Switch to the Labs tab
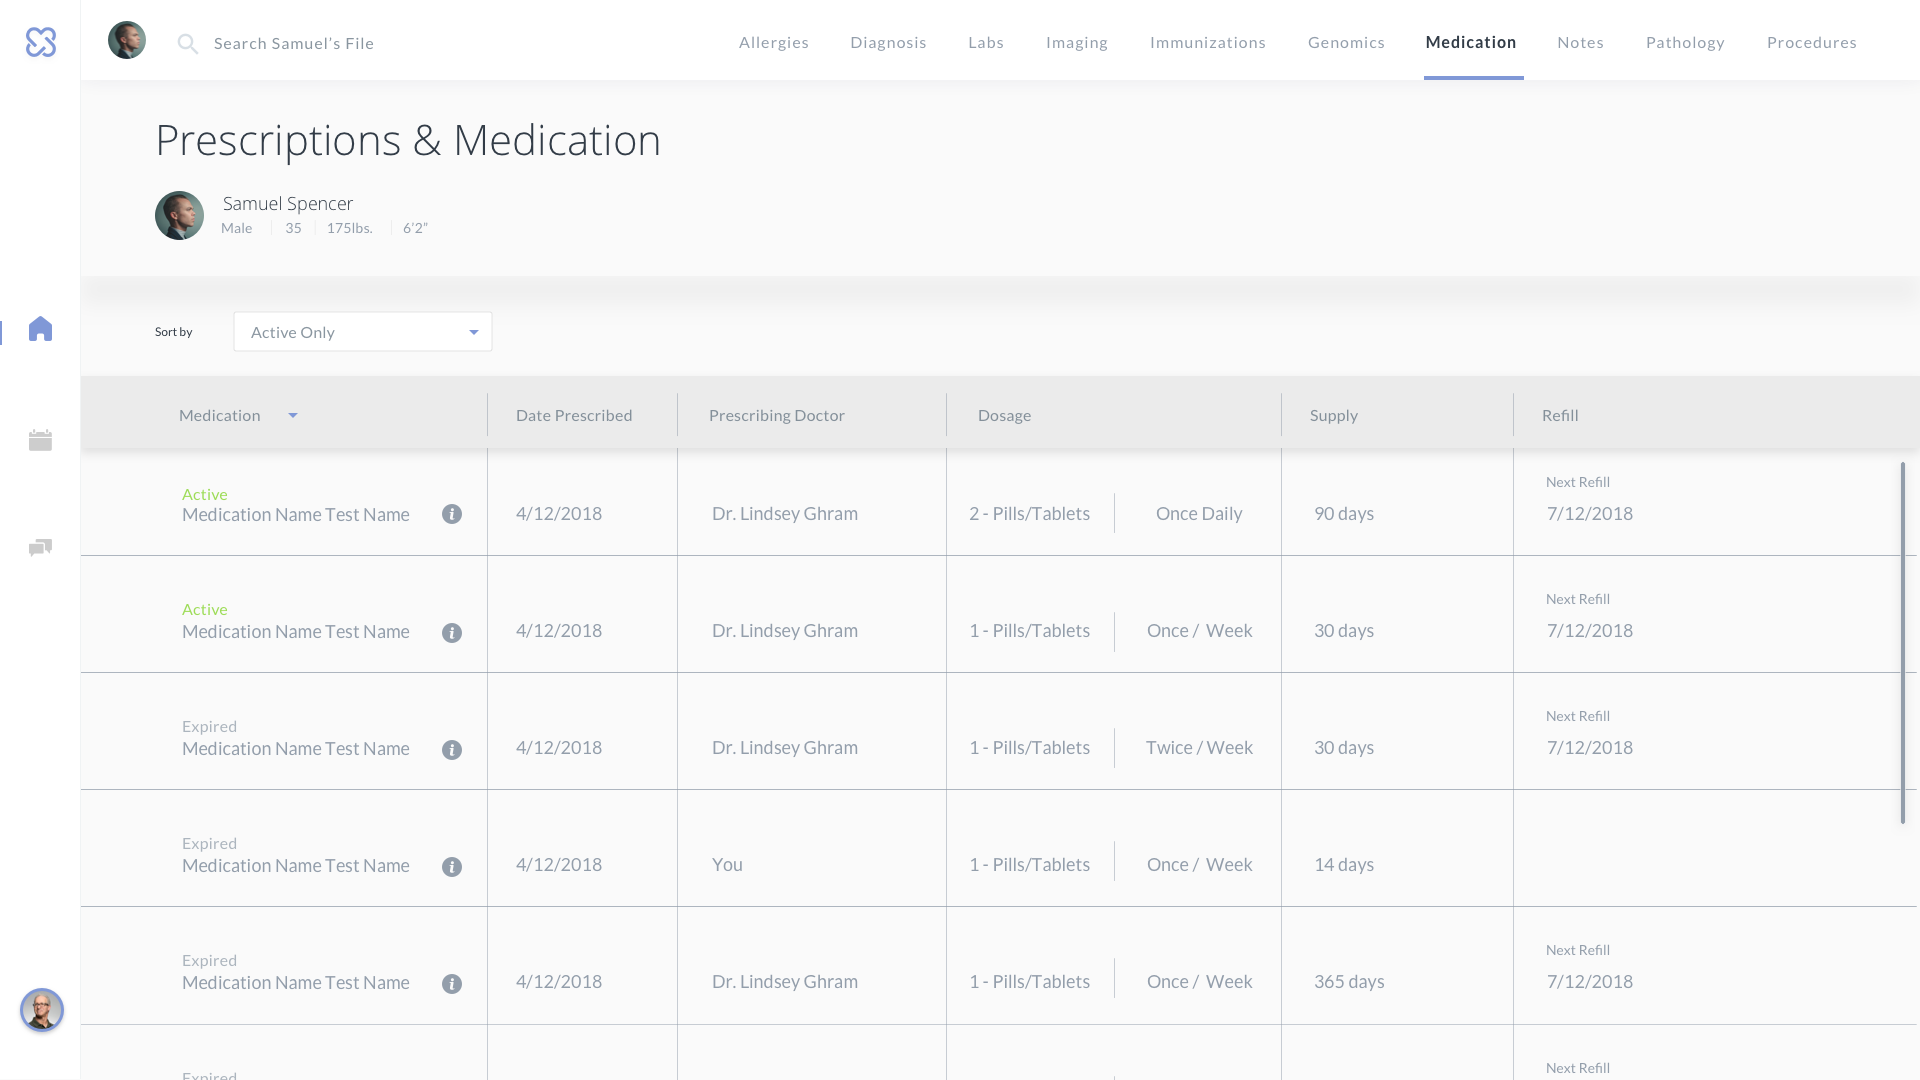Viewport: 1920px width, 1080px height. 985,42
